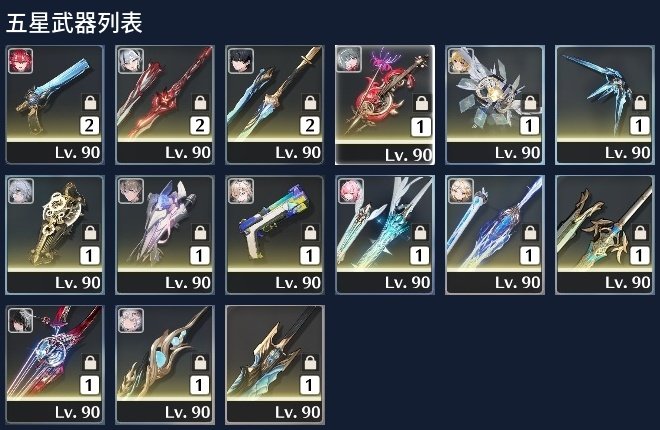Open the golden ornate key-shaped weapon
Viewport: 660px width, 430px height.
click(55, 235)
